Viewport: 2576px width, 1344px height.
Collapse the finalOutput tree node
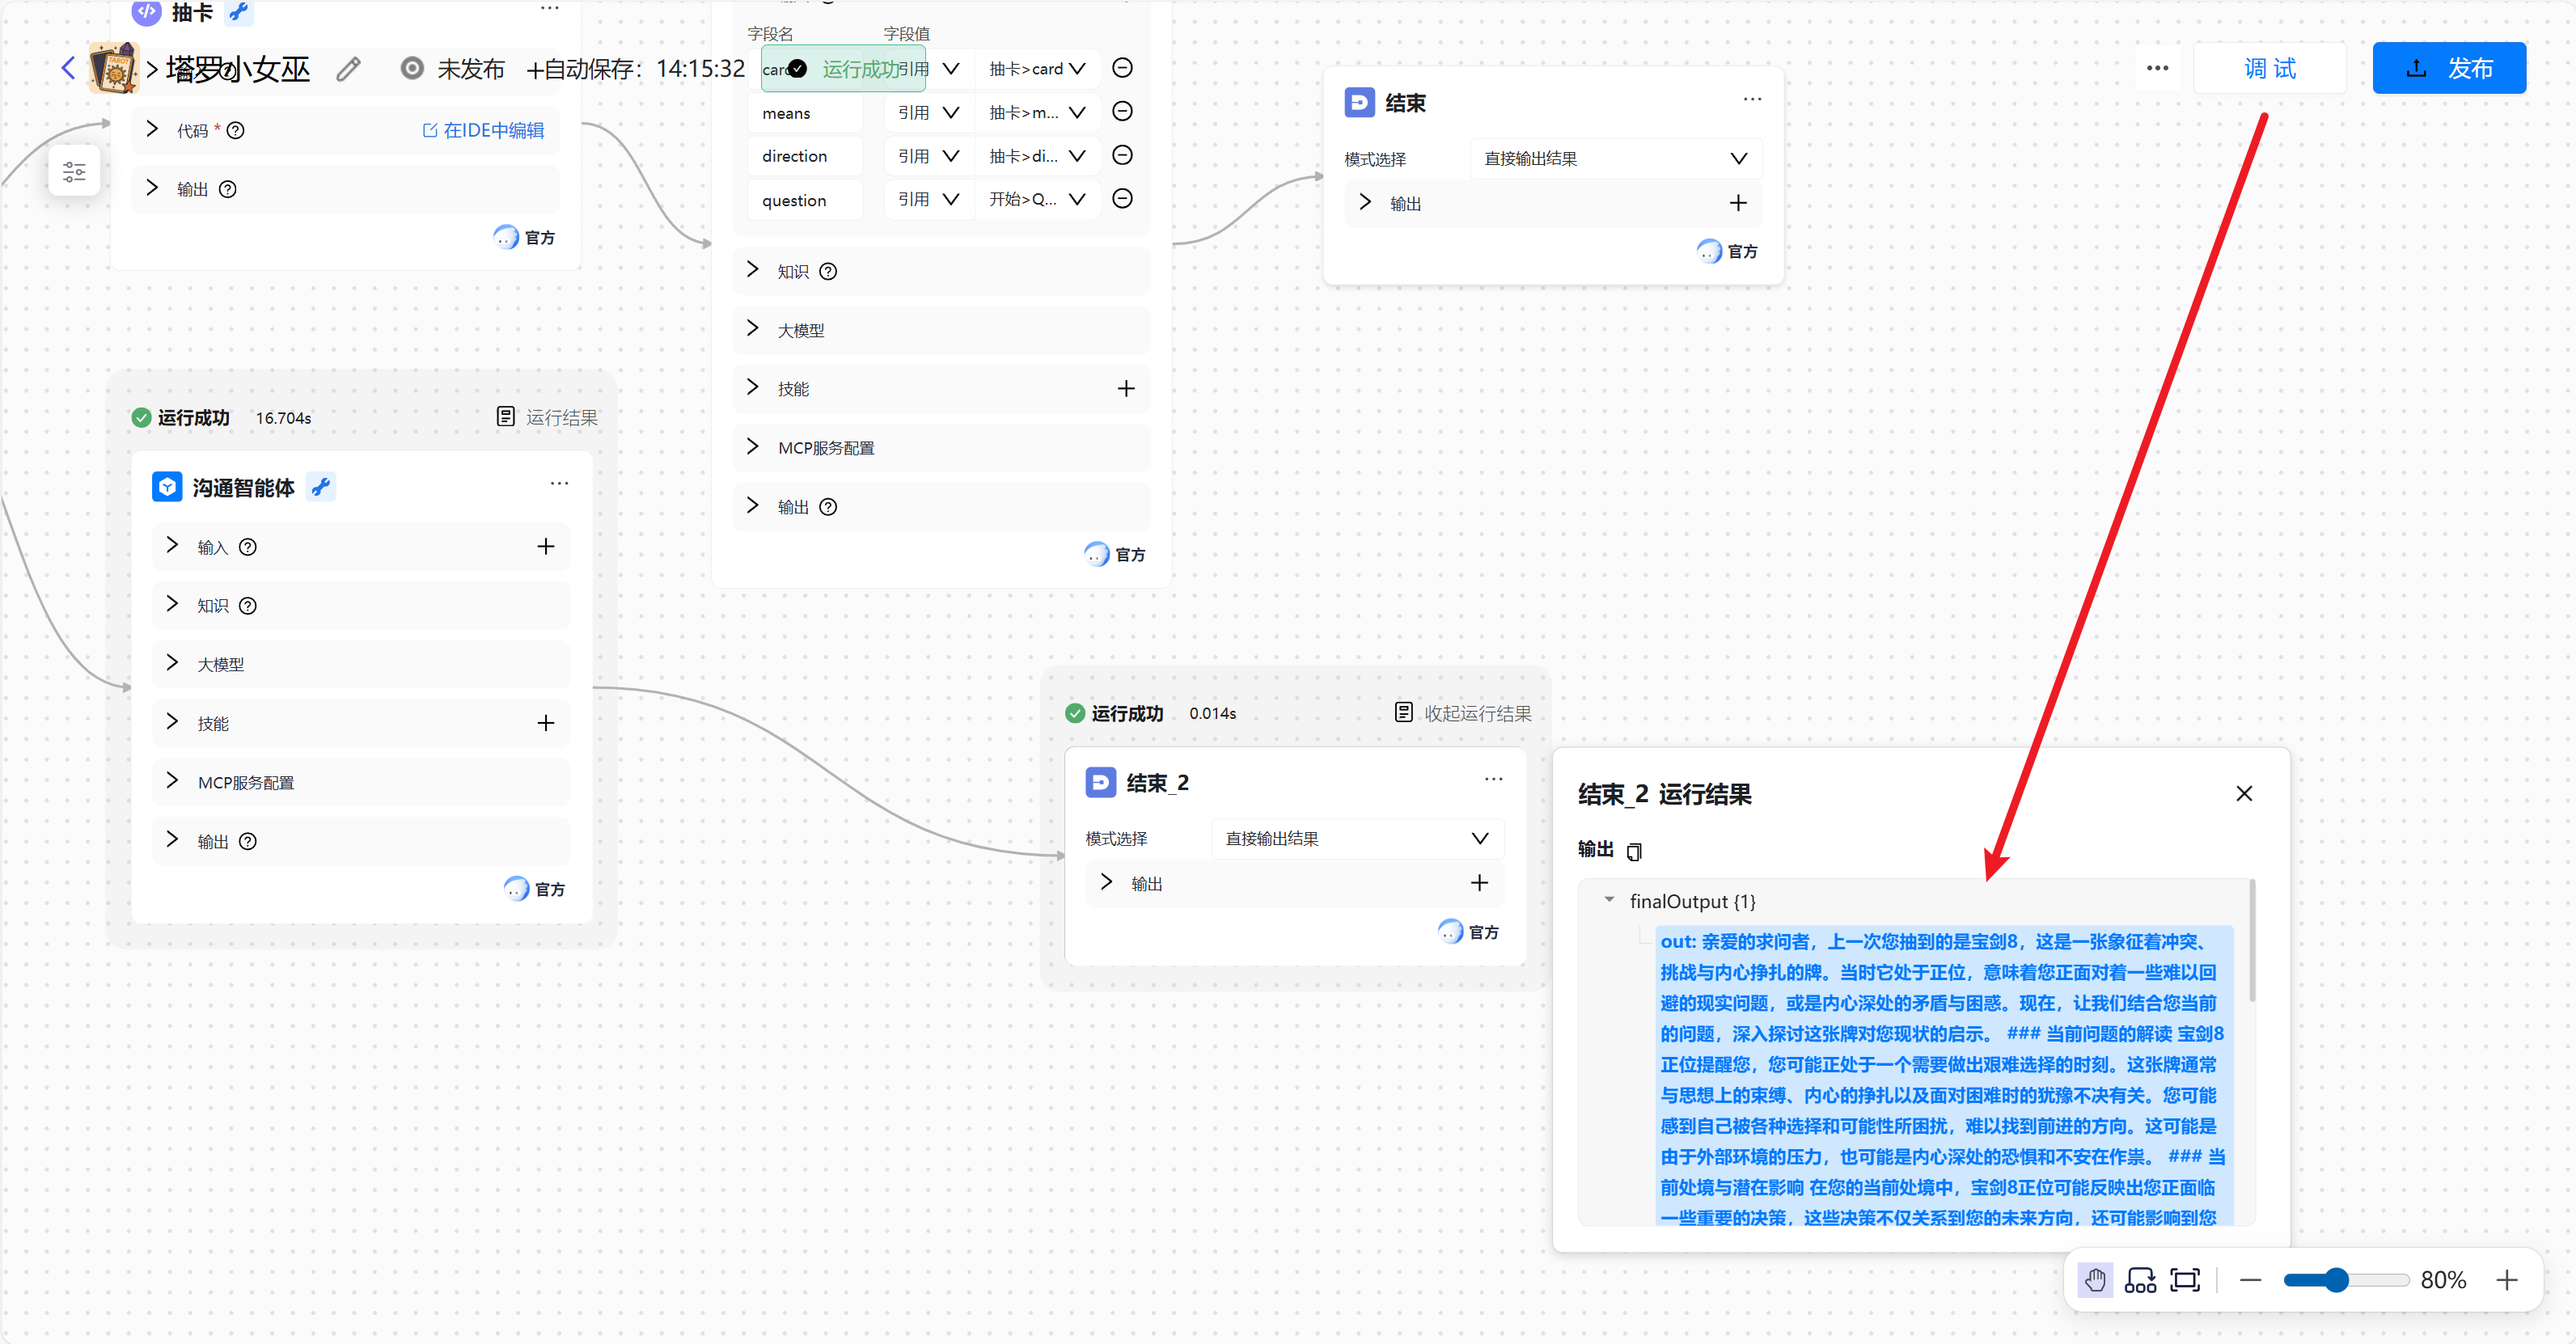[1609, 900]
